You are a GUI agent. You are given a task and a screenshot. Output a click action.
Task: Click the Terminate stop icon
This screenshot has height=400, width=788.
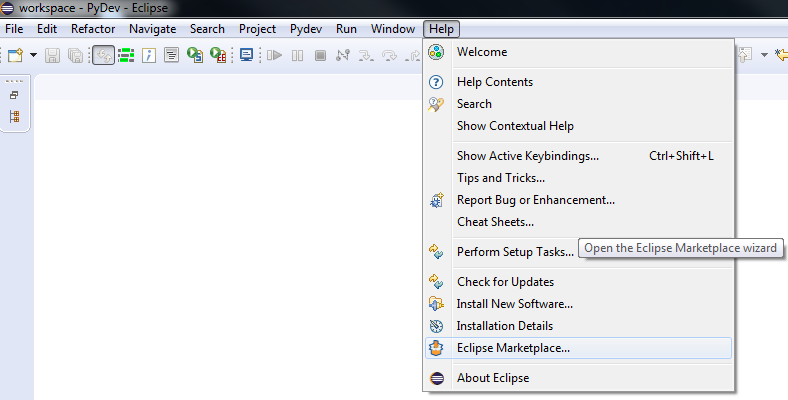[320, 55]
